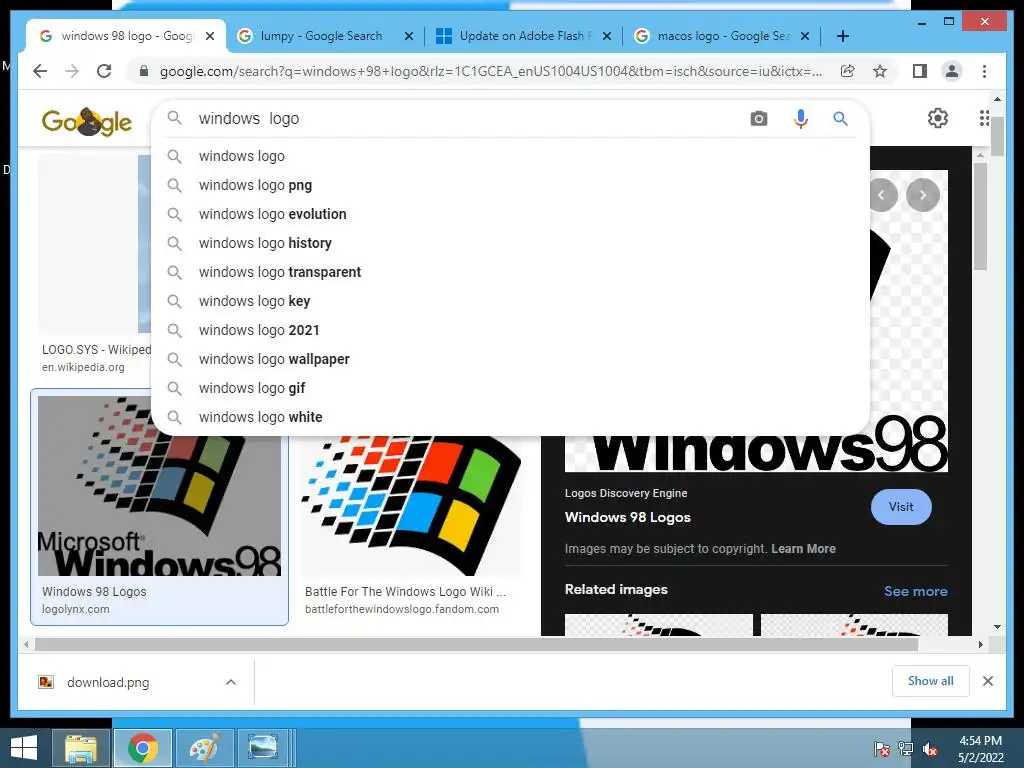Dismiss the downloads bar with X
This screenshot has height=768, width=1024.
(988, 681)
